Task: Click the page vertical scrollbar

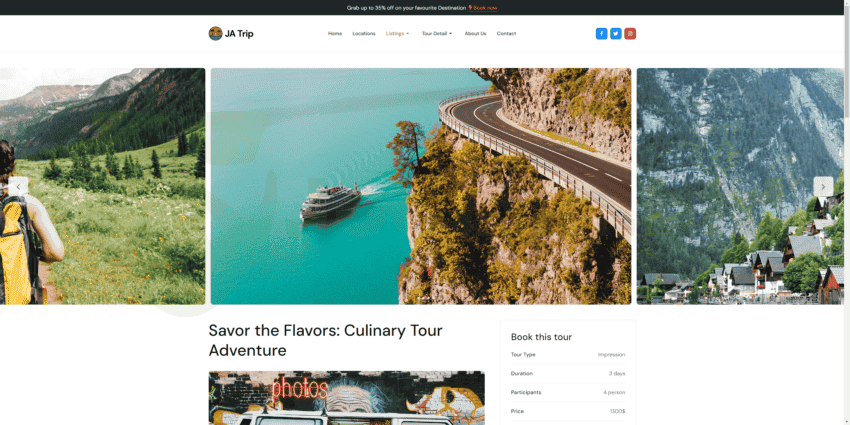Action: coord(847,212)
